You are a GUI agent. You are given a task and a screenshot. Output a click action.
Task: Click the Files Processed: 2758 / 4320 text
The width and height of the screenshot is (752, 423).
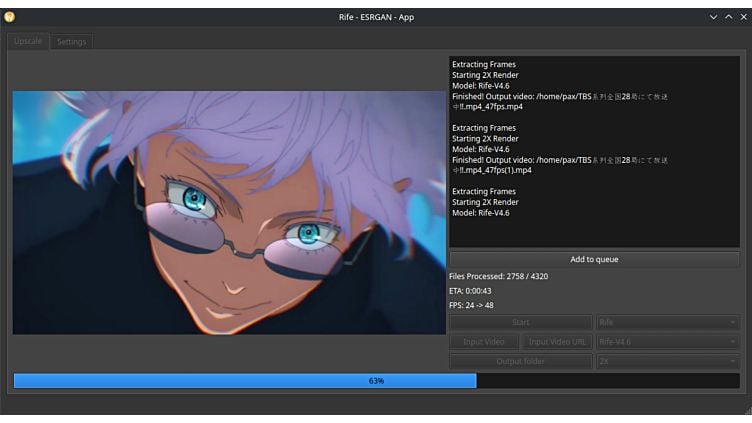tap(498, 276)
